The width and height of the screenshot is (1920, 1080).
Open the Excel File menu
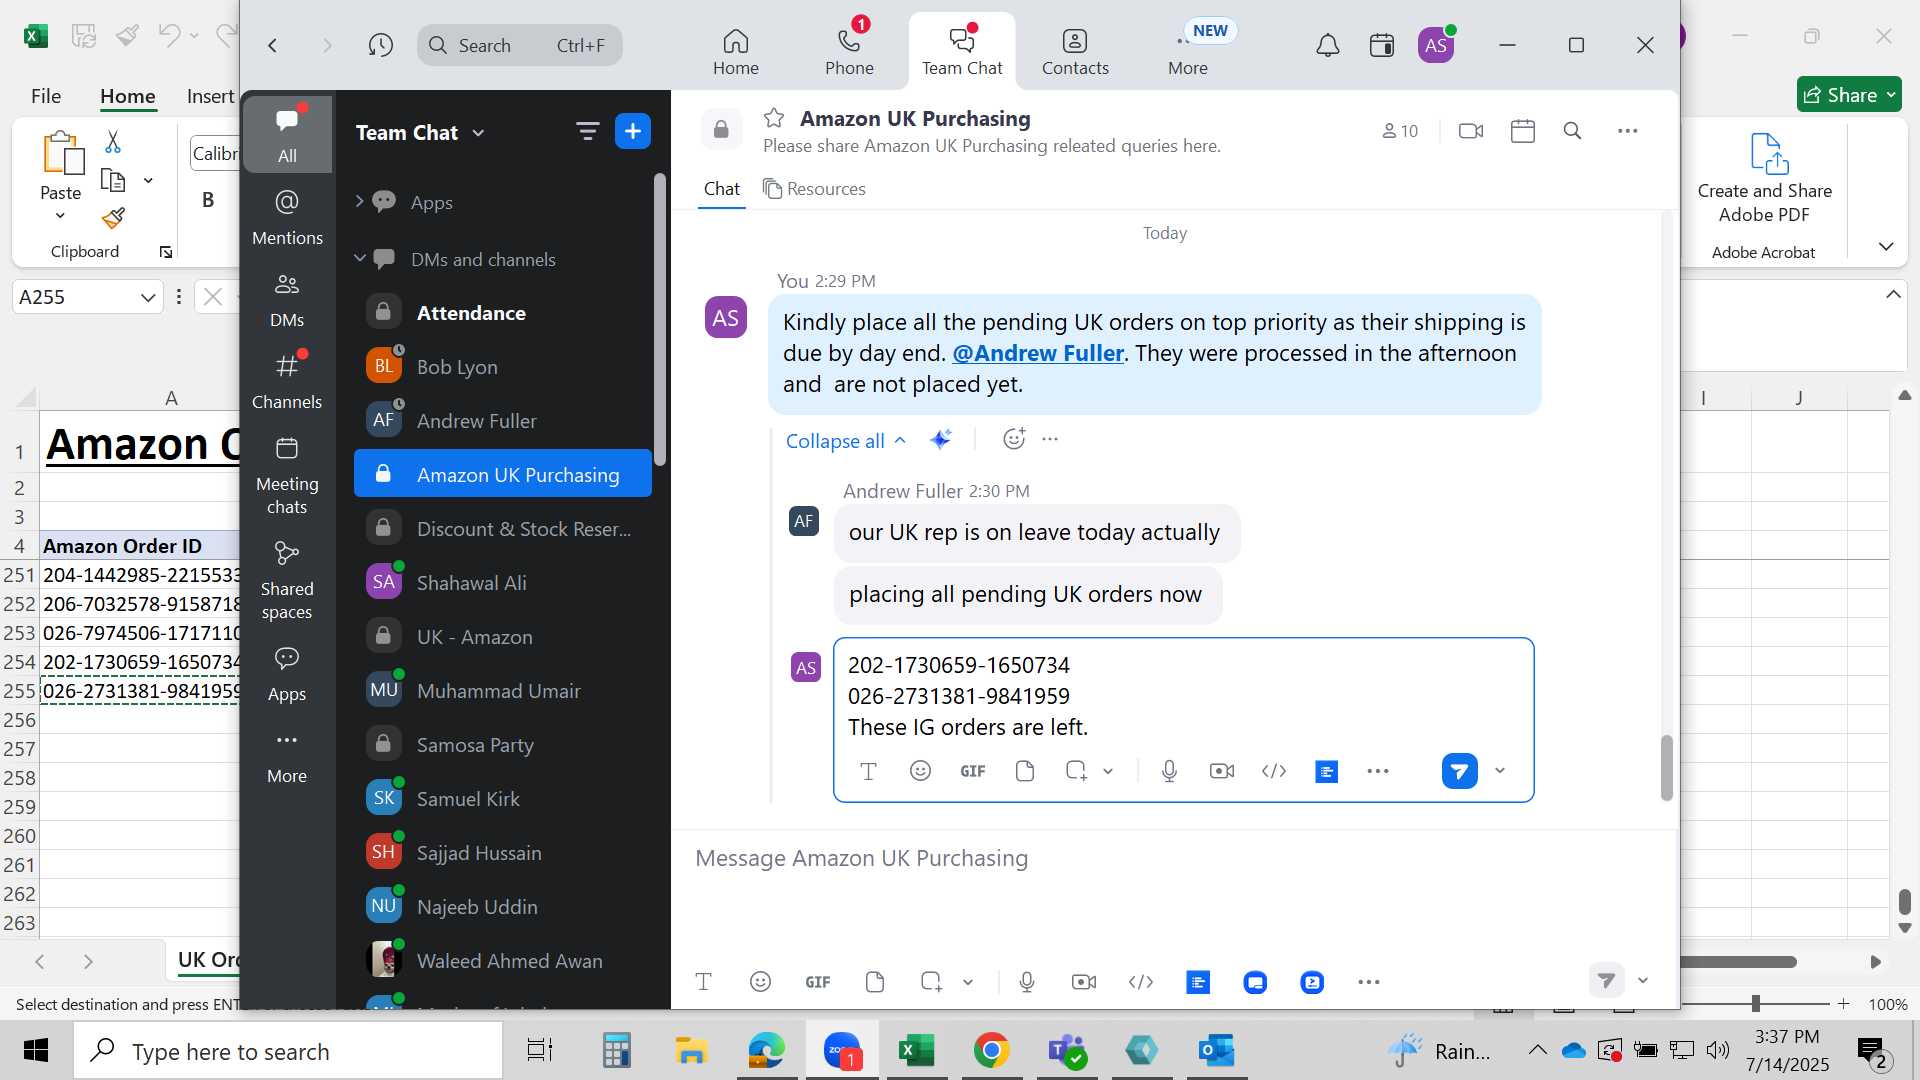click(x=45, y=96)
